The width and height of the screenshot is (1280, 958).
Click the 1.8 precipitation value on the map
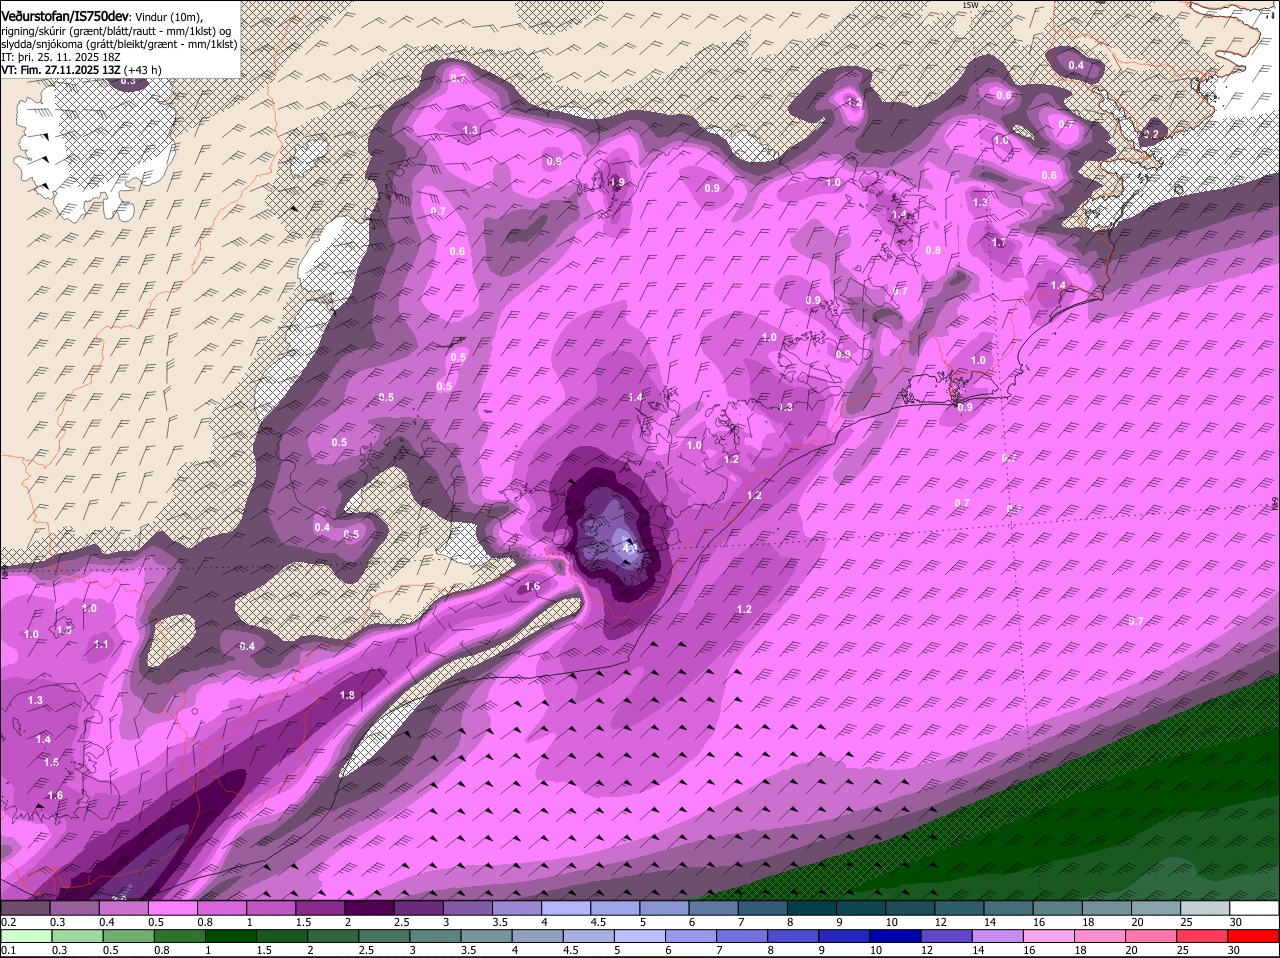point(347,695)
